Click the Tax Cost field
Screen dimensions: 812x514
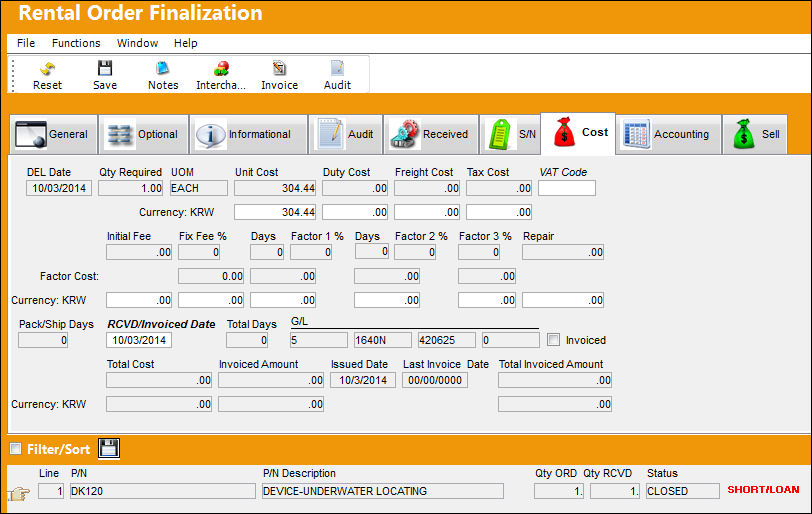[x=499, y=188]
